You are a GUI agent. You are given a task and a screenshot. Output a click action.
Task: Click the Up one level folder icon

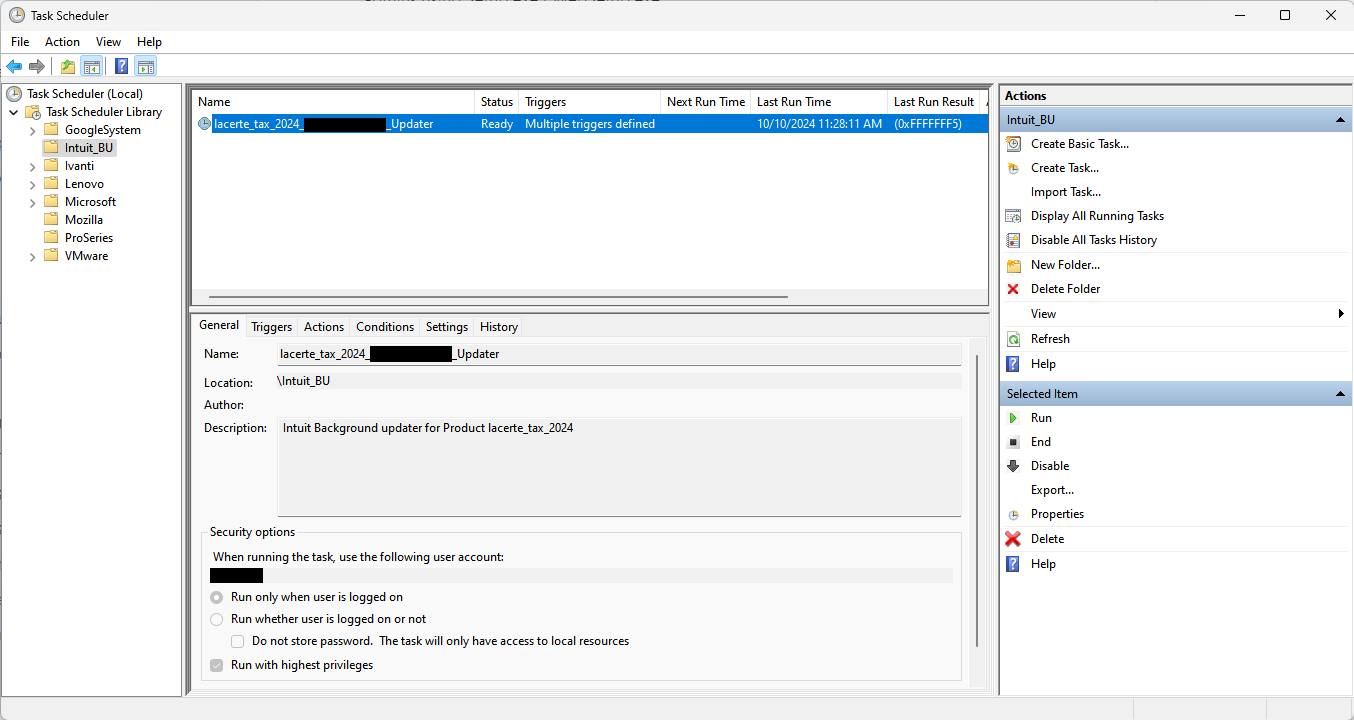pos(67,67)
